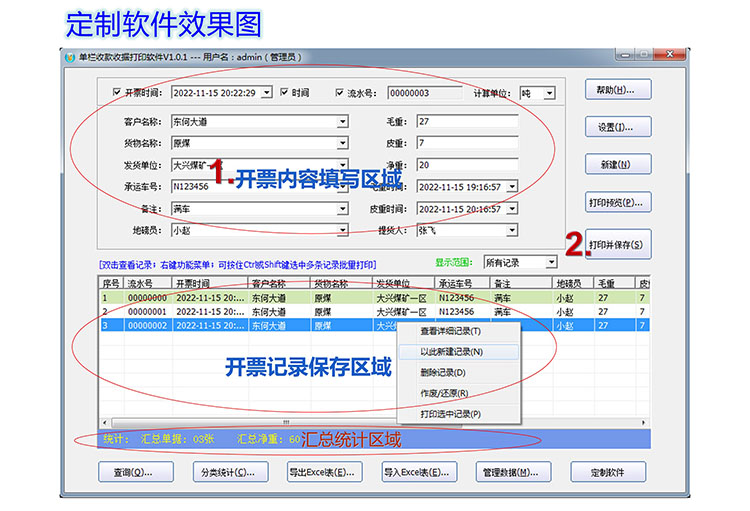The image size is (750, 511).
Task: Click the 新建(N) button
Action: pos(618,164)
